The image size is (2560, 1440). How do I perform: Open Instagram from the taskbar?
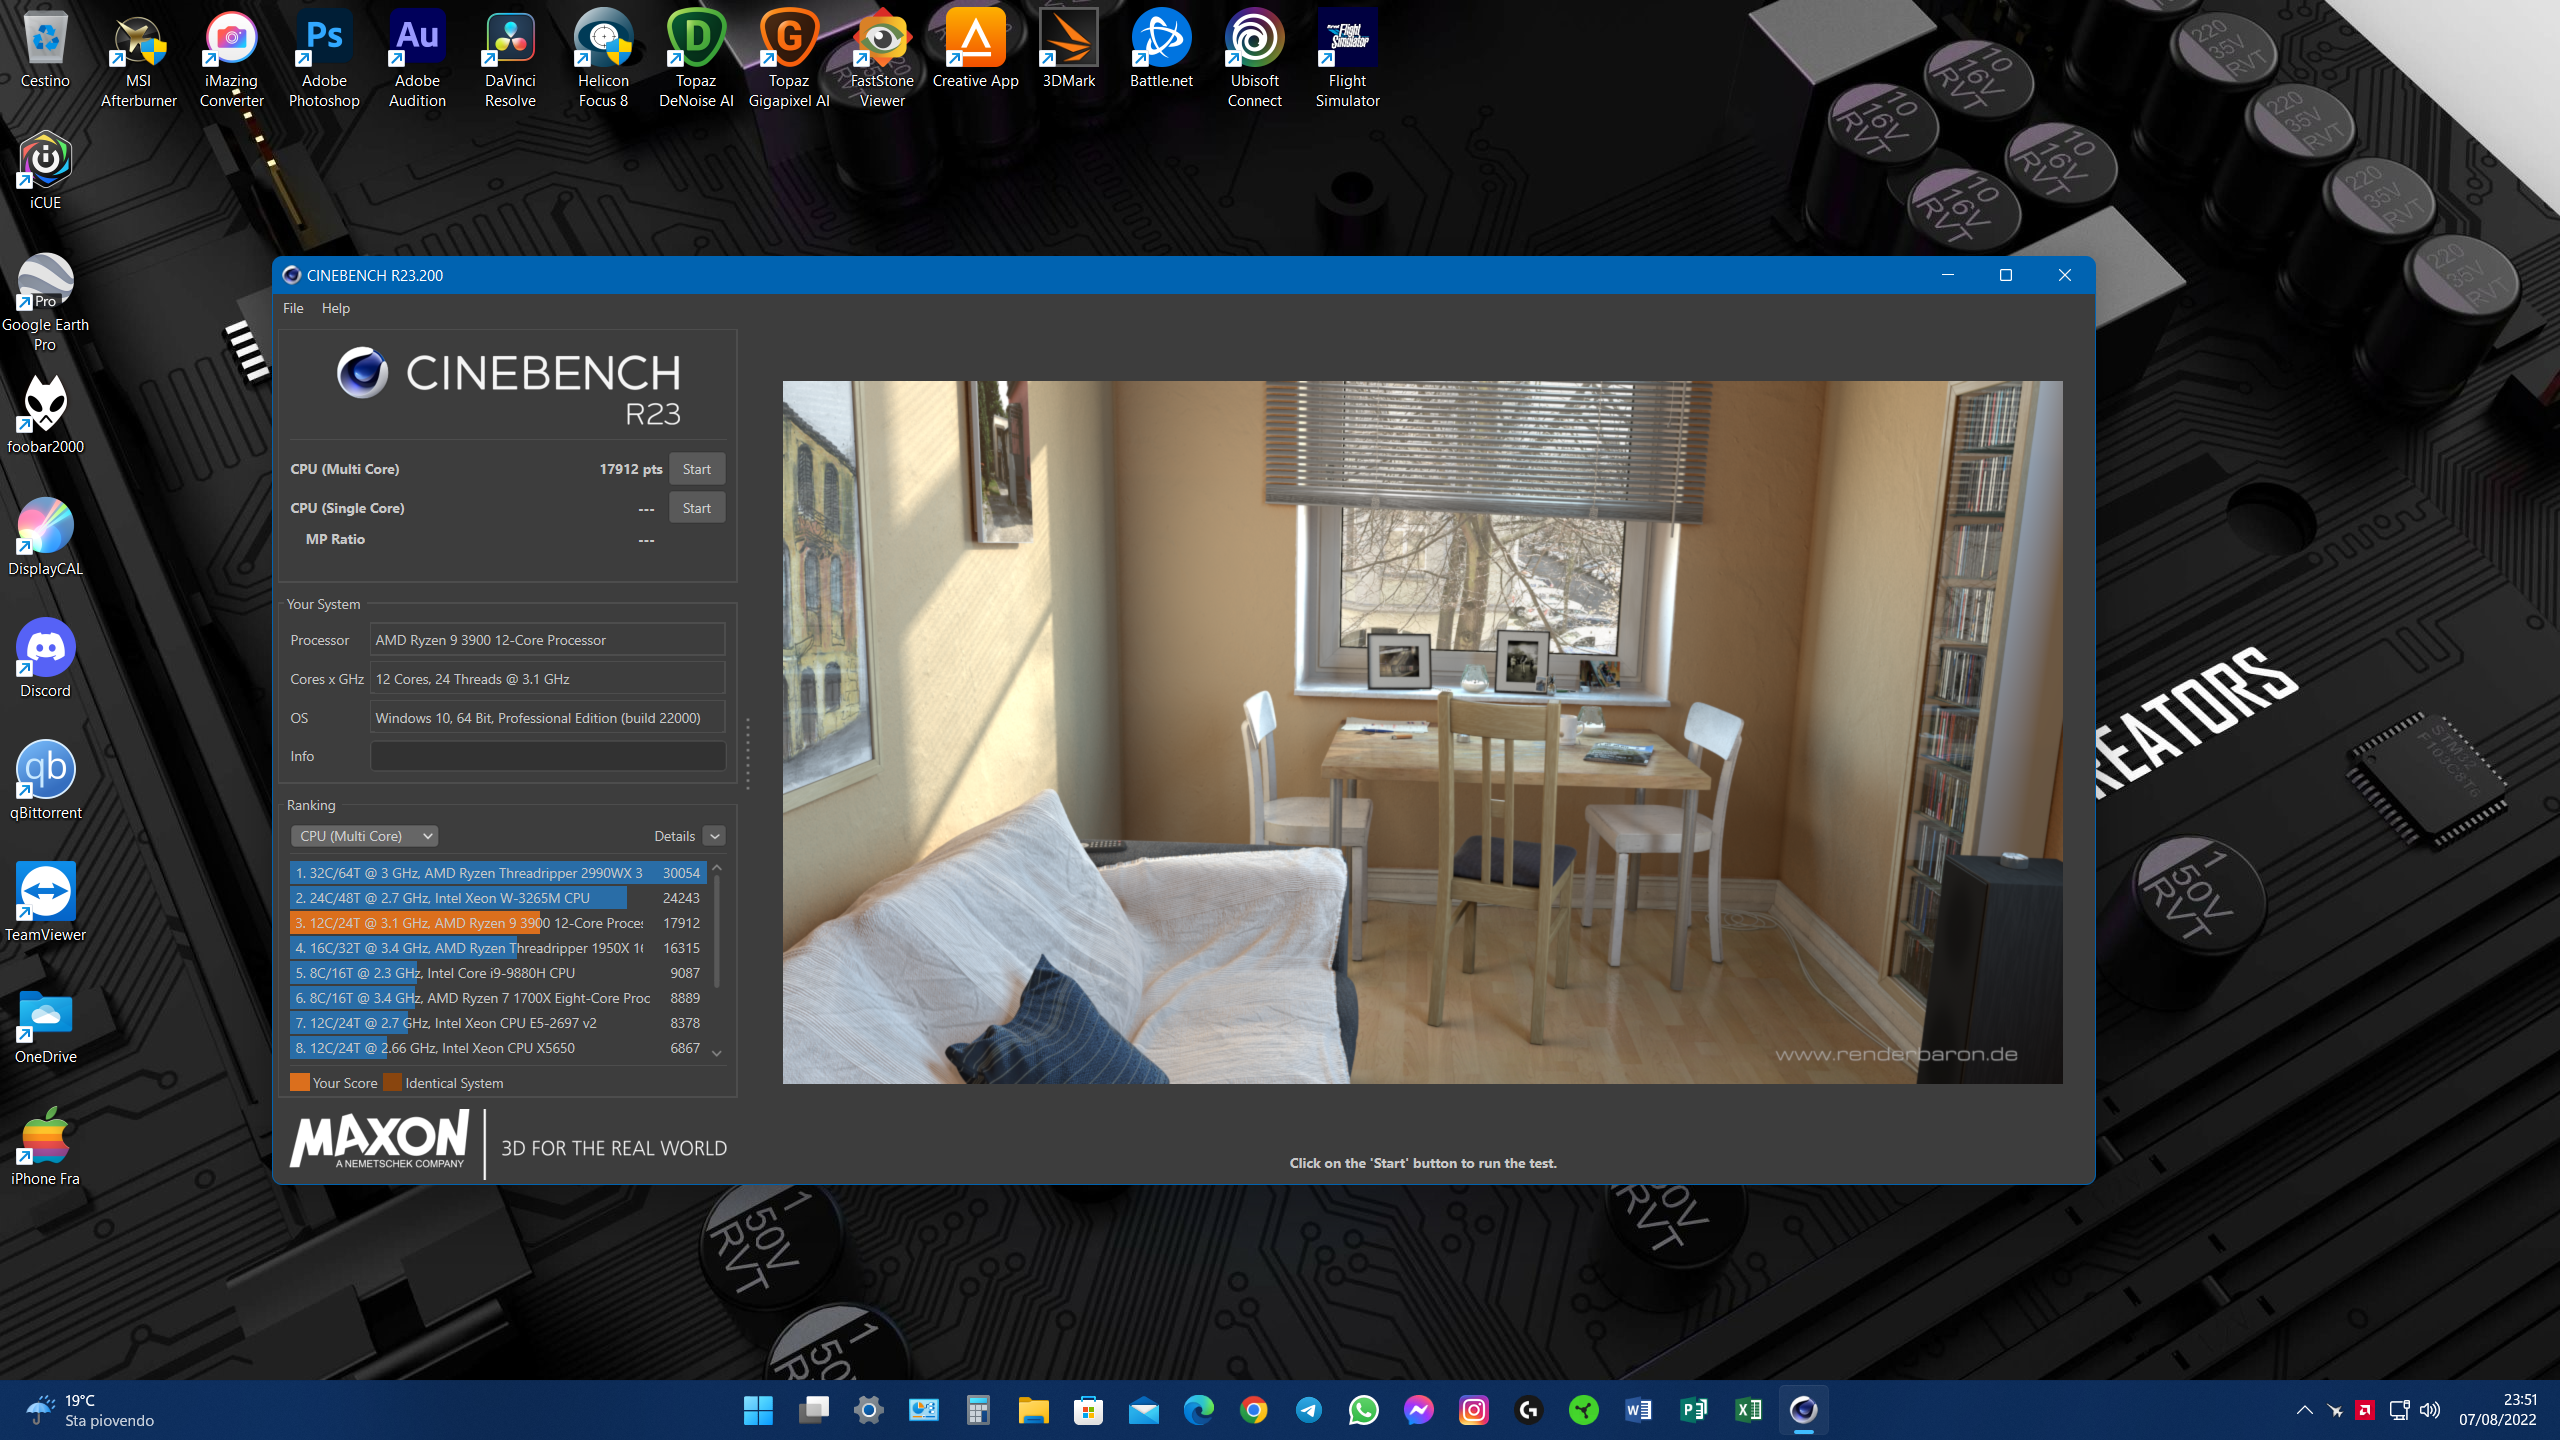(x=1474, y=1410)
